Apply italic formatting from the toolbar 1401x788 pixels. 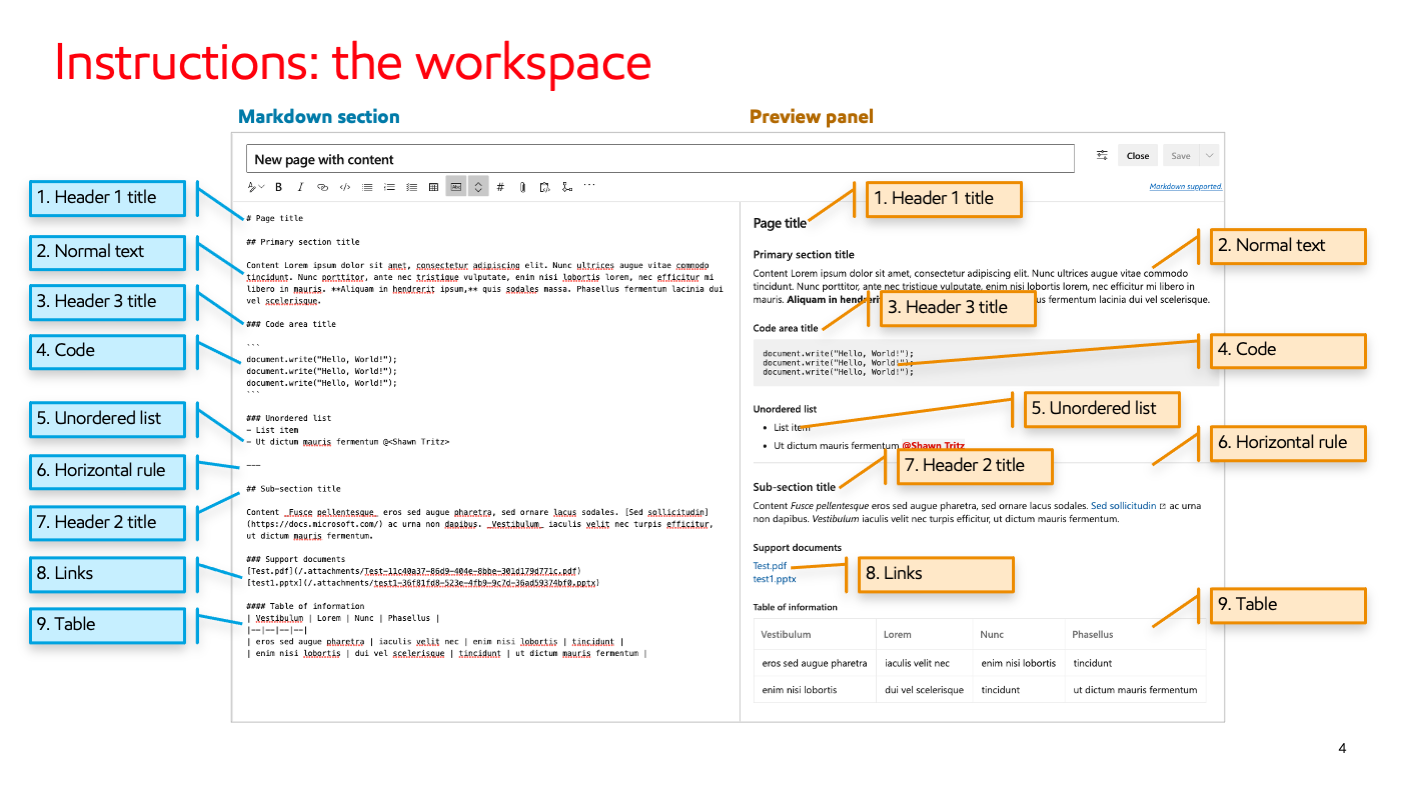coord(299,187)
